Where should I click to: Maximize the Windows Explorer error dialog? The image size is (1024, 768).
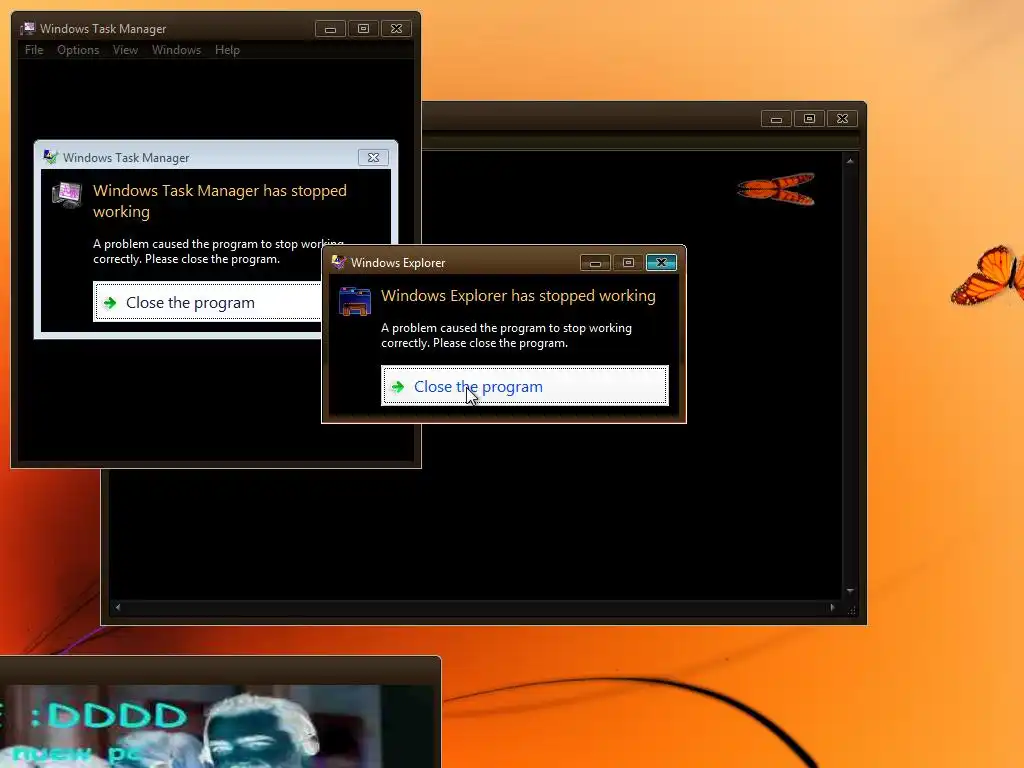click(628, 263)
